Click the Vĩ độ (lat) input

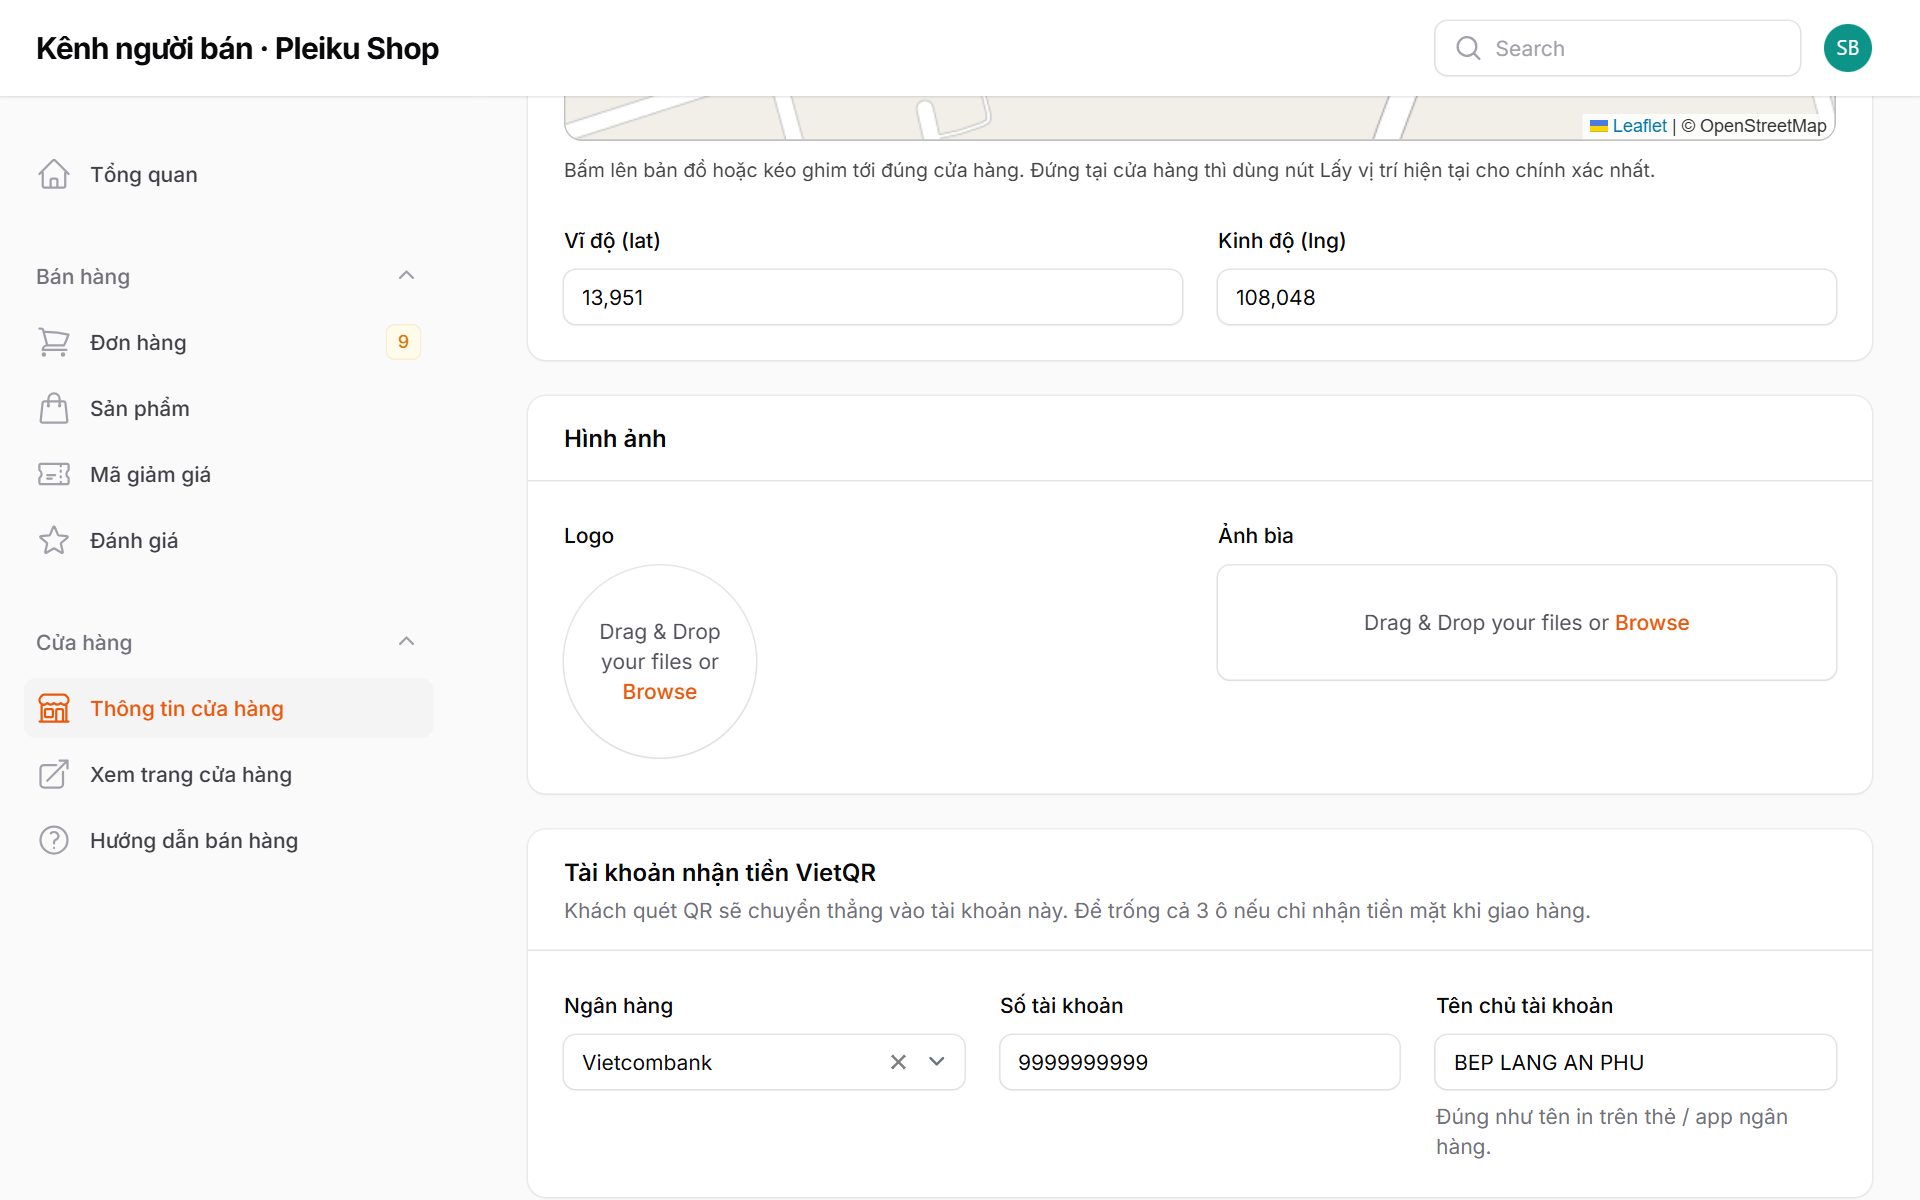[x=873, y=297]
